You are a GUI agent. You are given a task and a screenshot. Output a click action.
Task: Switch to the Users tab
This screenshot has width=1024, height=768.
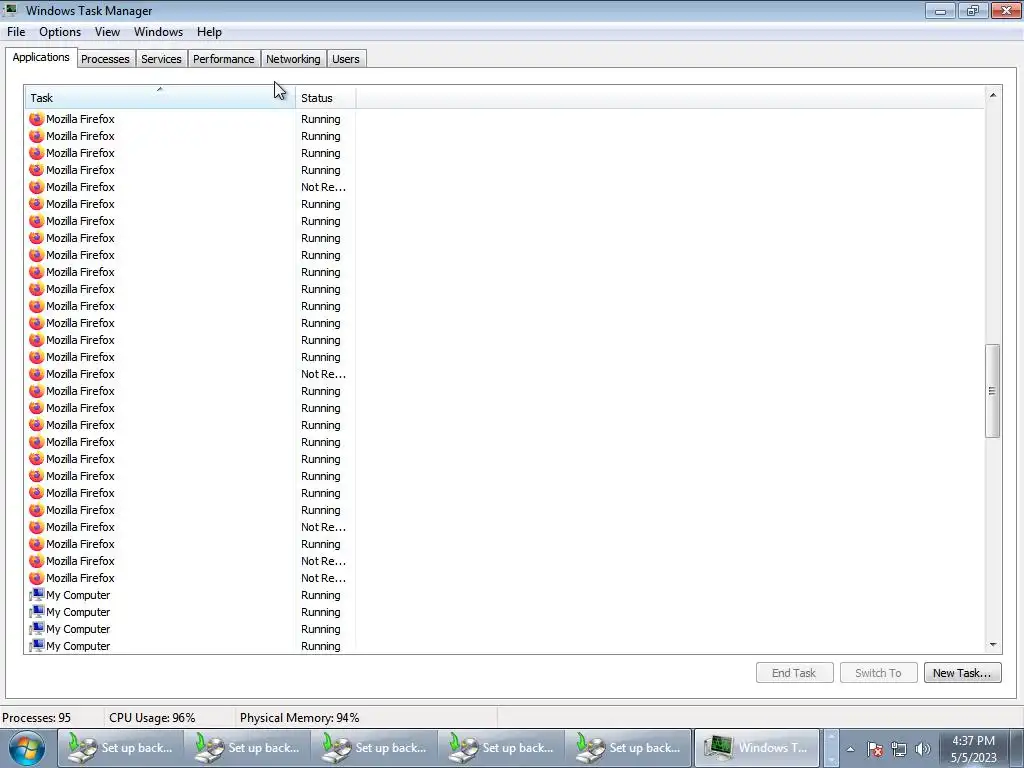(345, 59)
